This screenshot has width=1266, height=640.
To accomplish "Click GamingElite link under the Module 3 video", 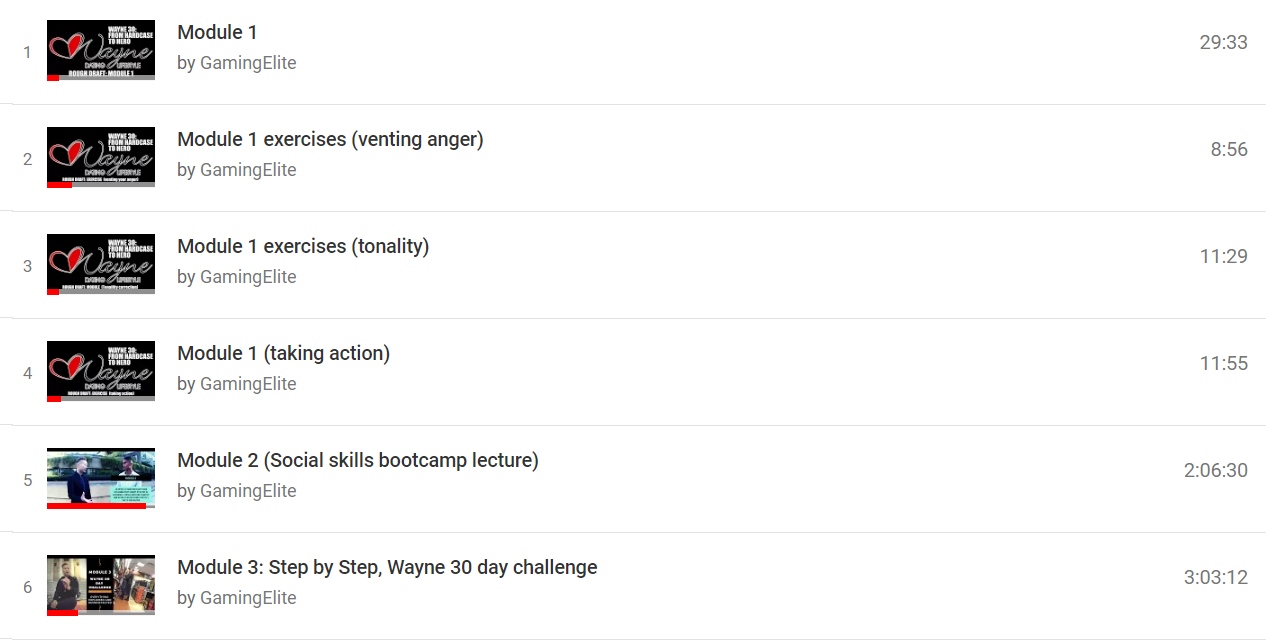I will (x=248, y=597).
